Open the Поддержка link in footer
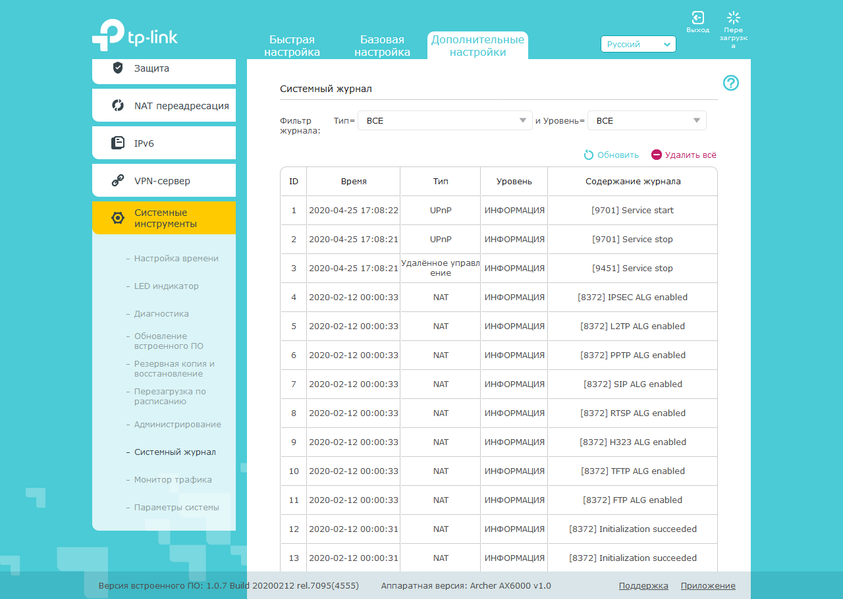Viewport: 843px width, 599px height. (x=643, y=586)
